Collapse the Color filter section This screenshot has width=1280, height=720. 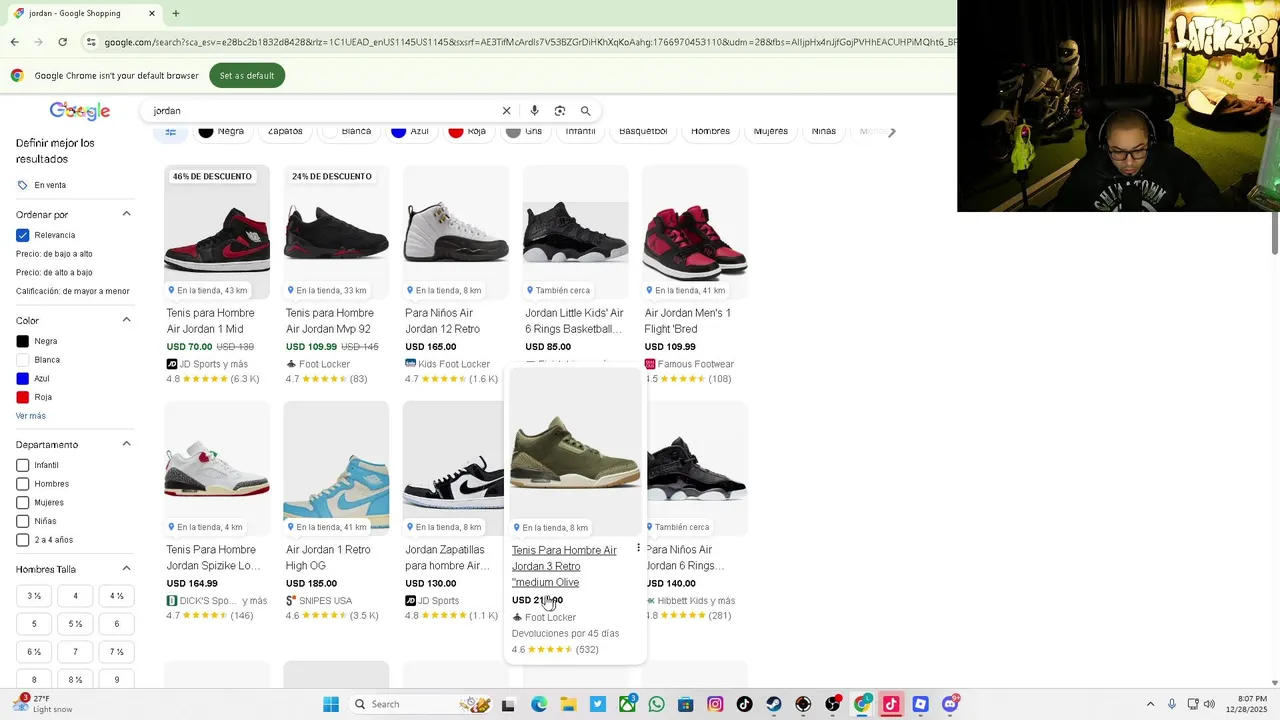pyautogui.click(x=126, y=320)
